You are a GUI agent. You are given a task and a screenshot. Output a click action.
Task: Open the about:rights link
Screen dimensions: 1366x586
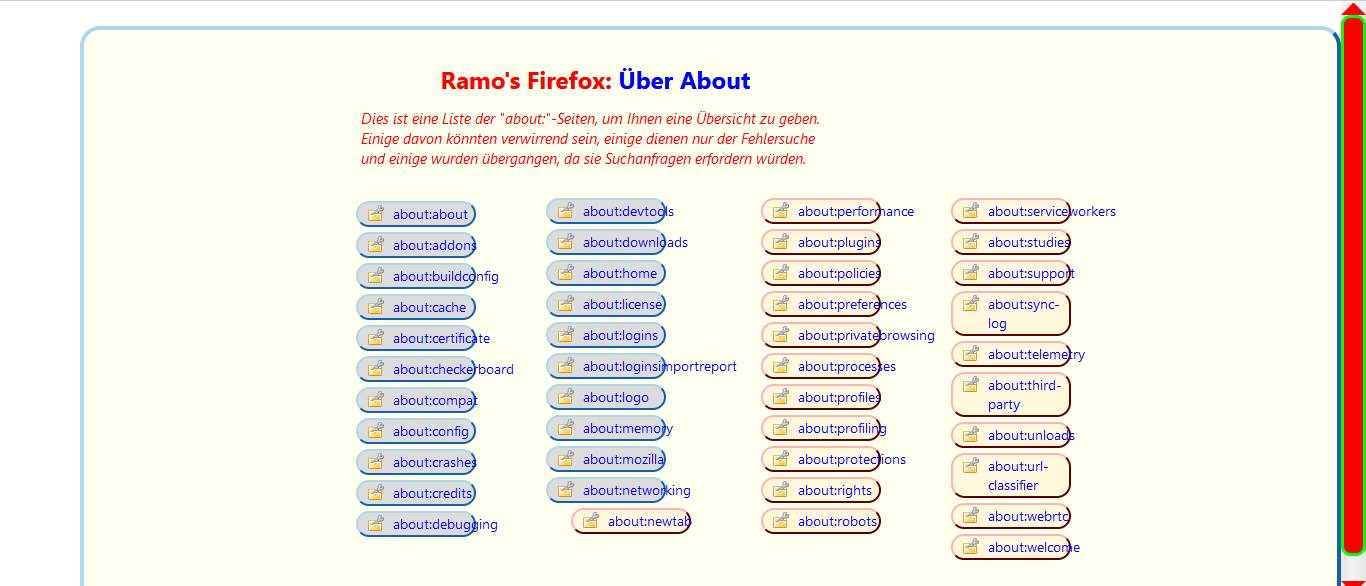coord(835,491)
